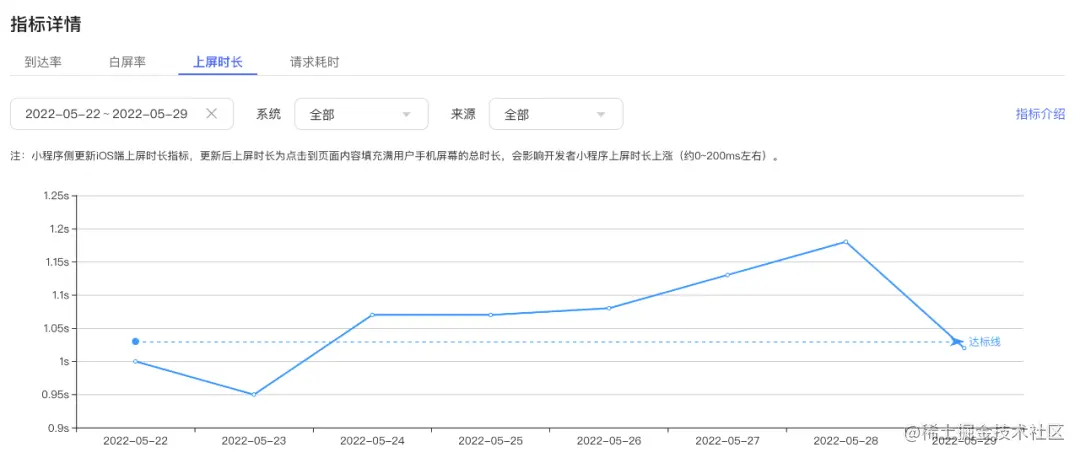Select the 2022-05-24 data point at 1.07s
Viewport: 1080px width, 458px height.
click(373, 315)
